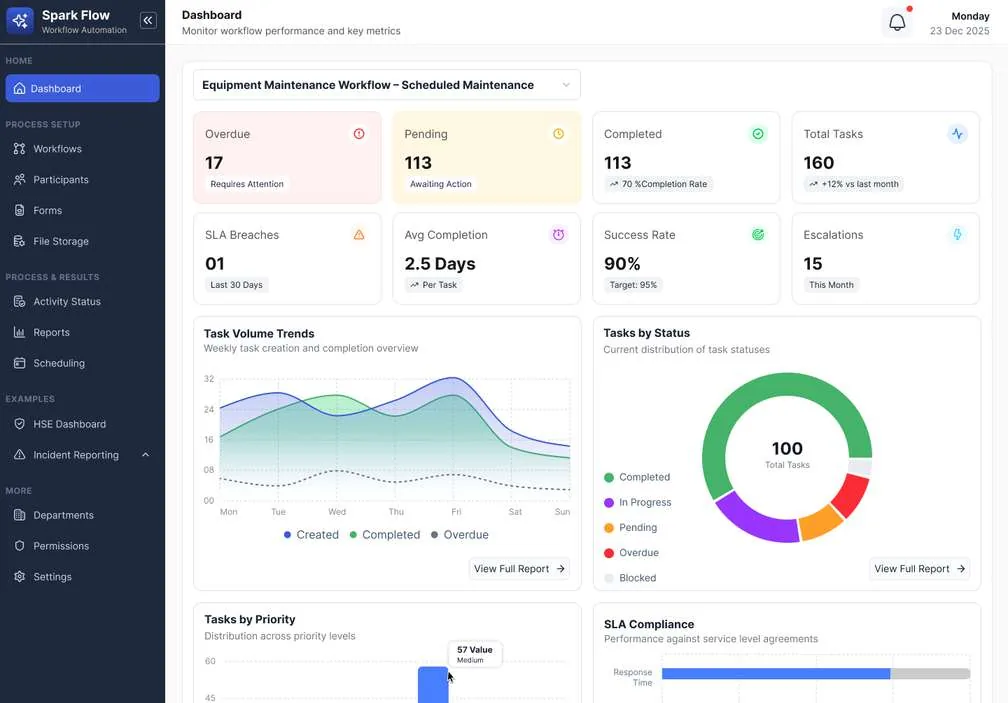
Task: Collapse the sidebar with double-chevron button
Action: click(x=148, y=21)
